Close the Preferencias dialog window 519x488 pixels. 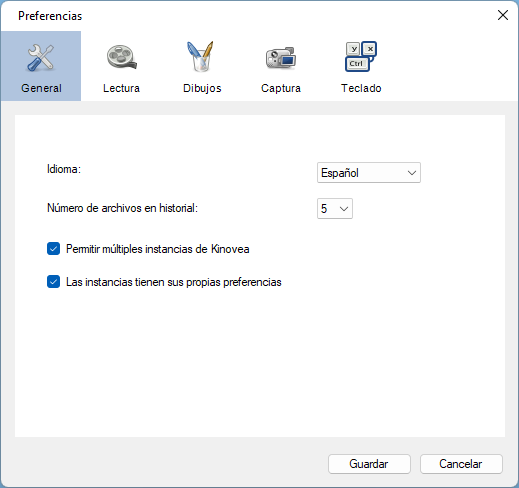coord(503,15)
